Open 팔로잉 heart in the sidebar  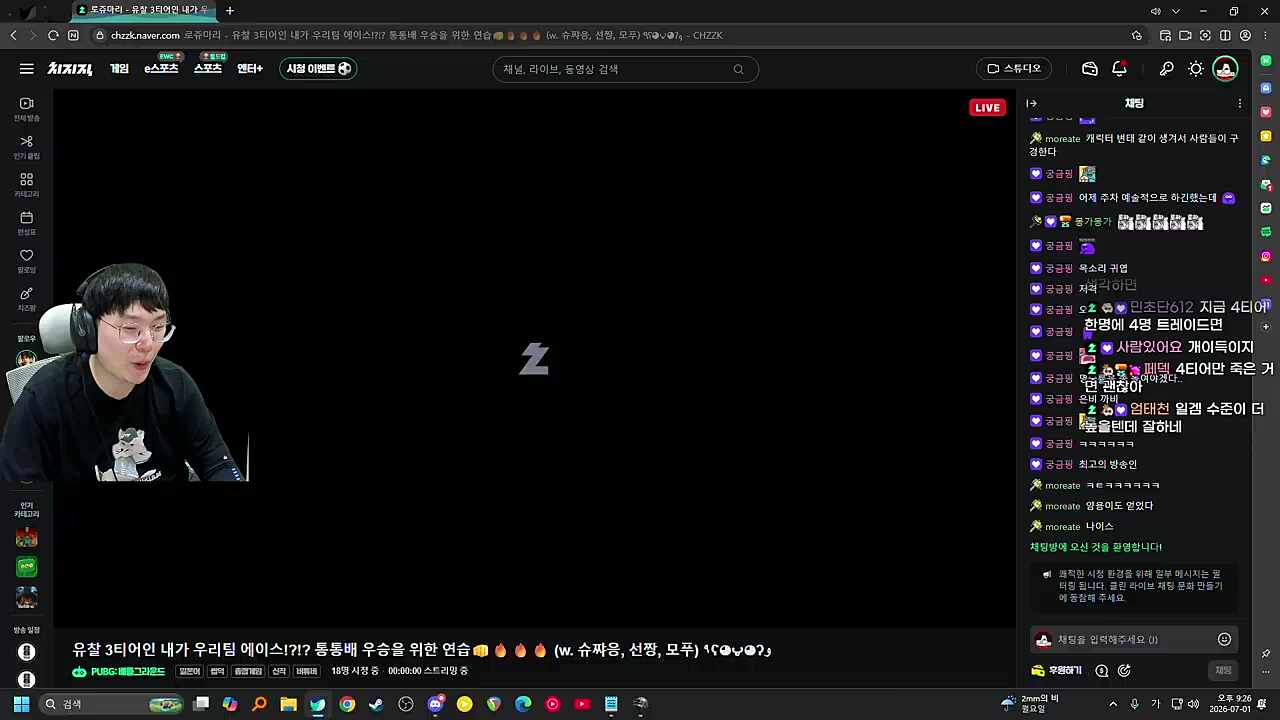tap(27, 261)
